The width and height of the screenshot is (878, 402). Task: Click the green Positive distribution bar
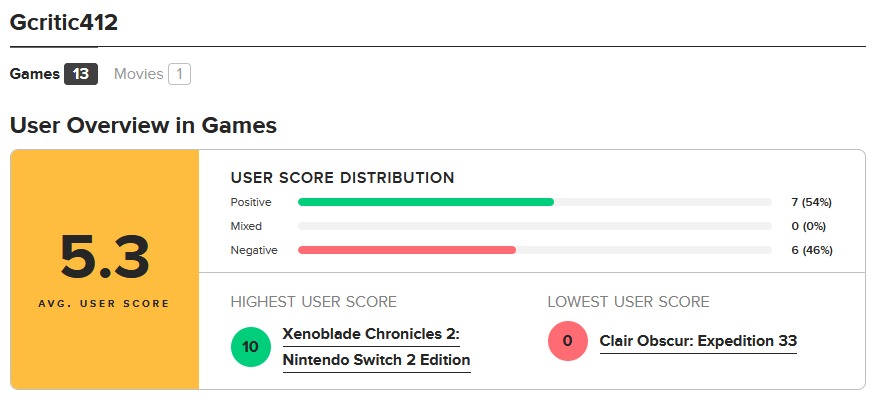pyautogui.click(x=426, y=202)
